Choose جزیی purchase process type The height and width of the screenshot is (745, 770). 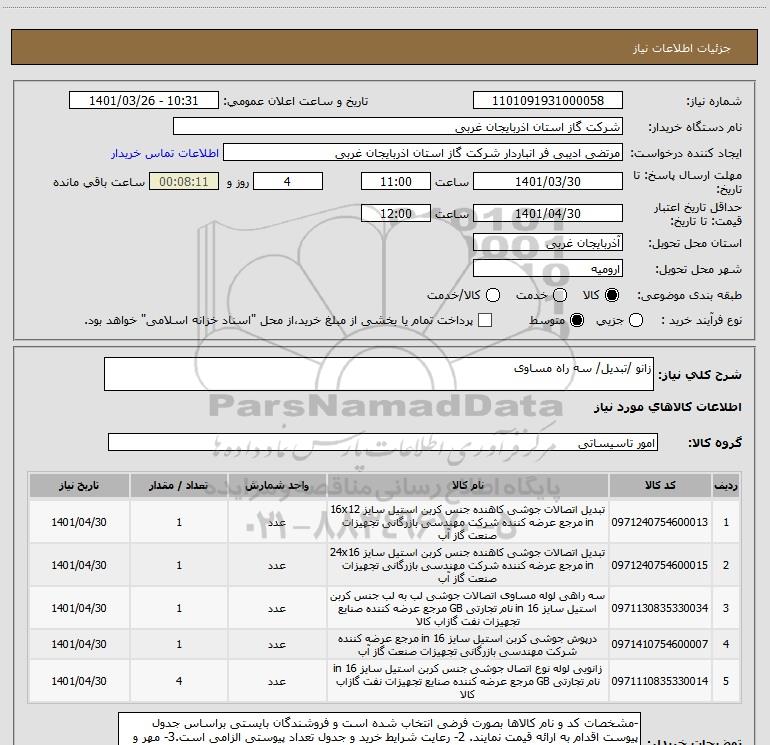[635, 320]
